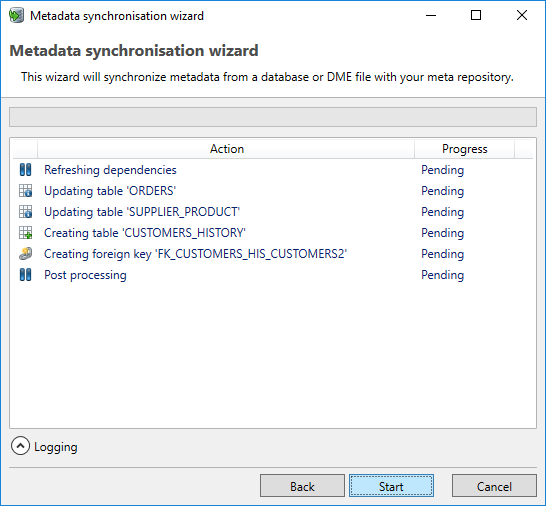Image resolution: width=546 pixels, height=506 pixels.
Task: Select the 'Refreshing dependencies' action row
Action: pos(273,170)
